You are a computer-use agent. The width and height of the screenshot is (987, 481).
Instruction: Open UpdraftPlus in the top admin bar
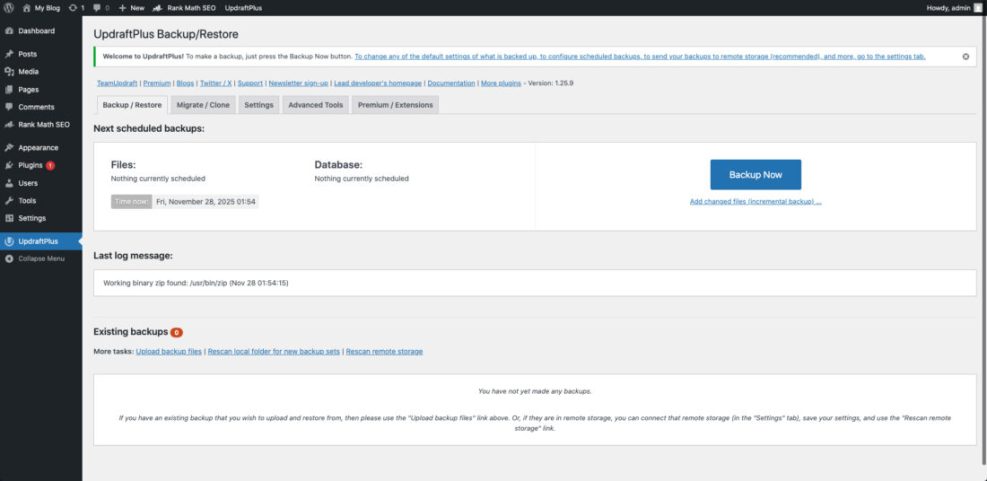click(244, 8)
